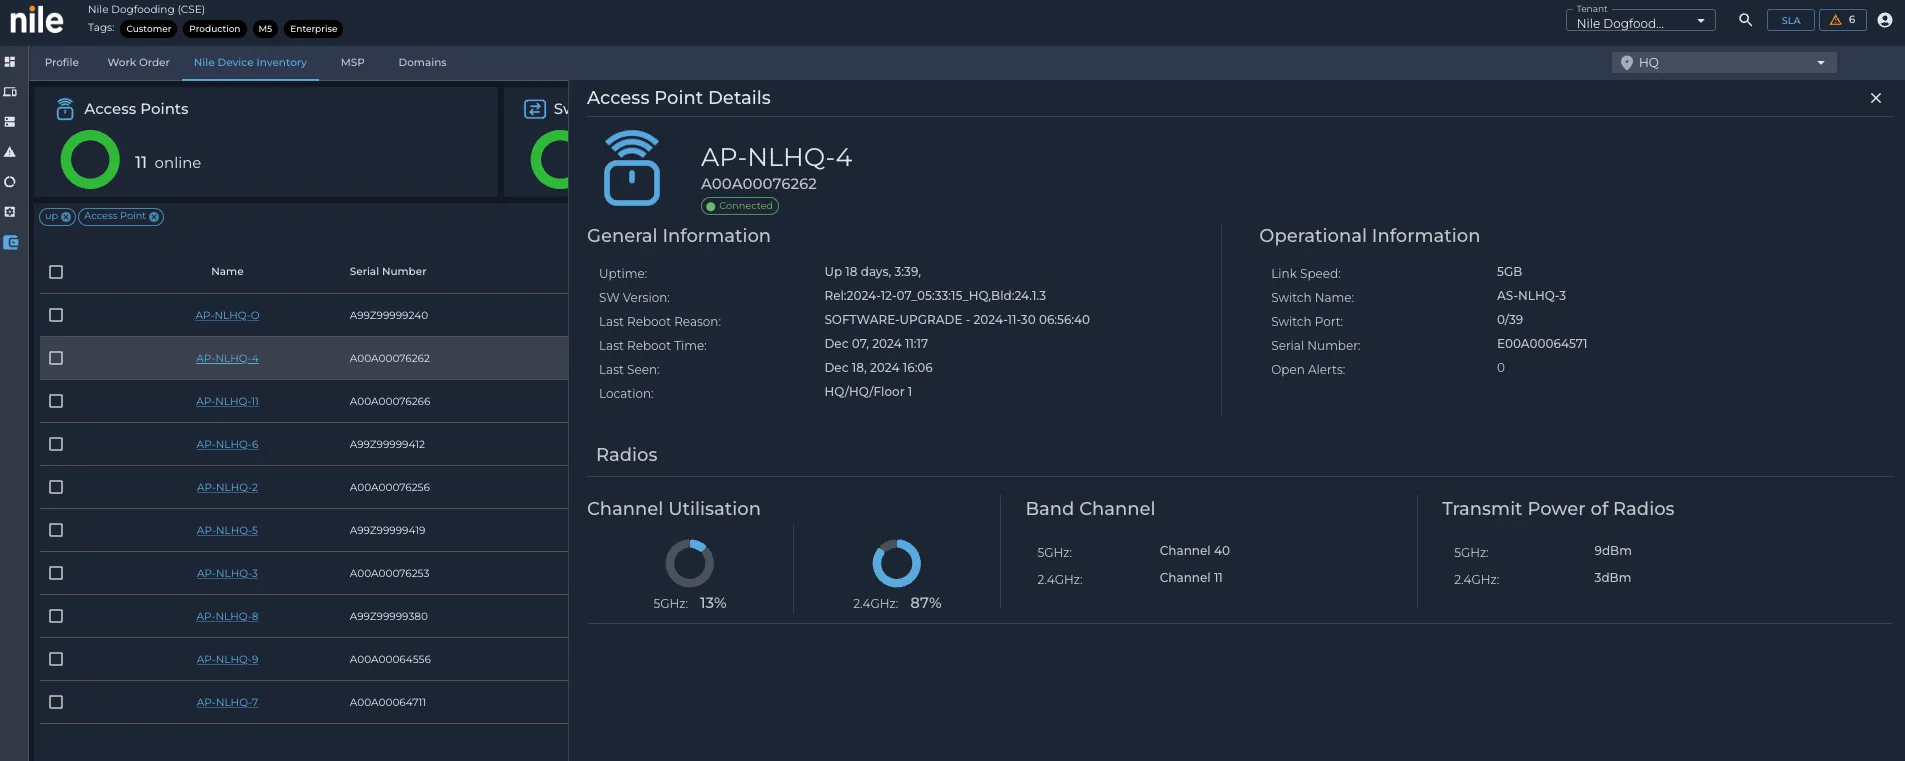Click the Connected status badge
1905x761 pixels.
pyautogui.click(x=740, y=206)
